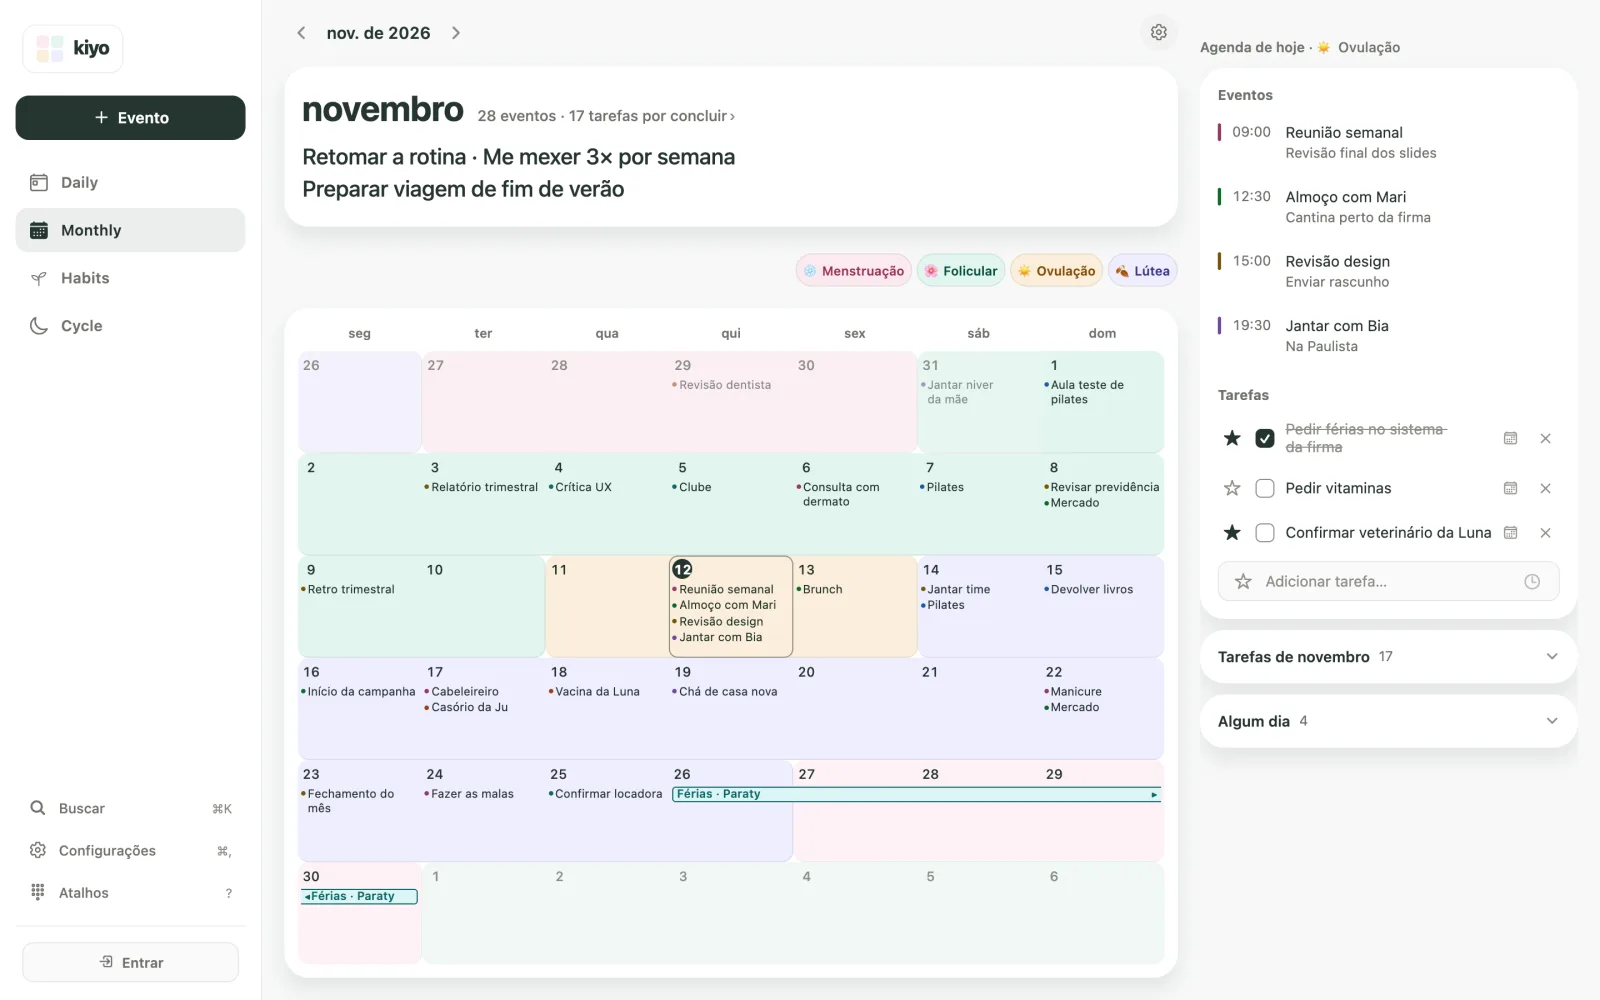Click Casório da Ju event
Image resolution: width=1600 pixels, height=1000 pixels.
[466, 707]
